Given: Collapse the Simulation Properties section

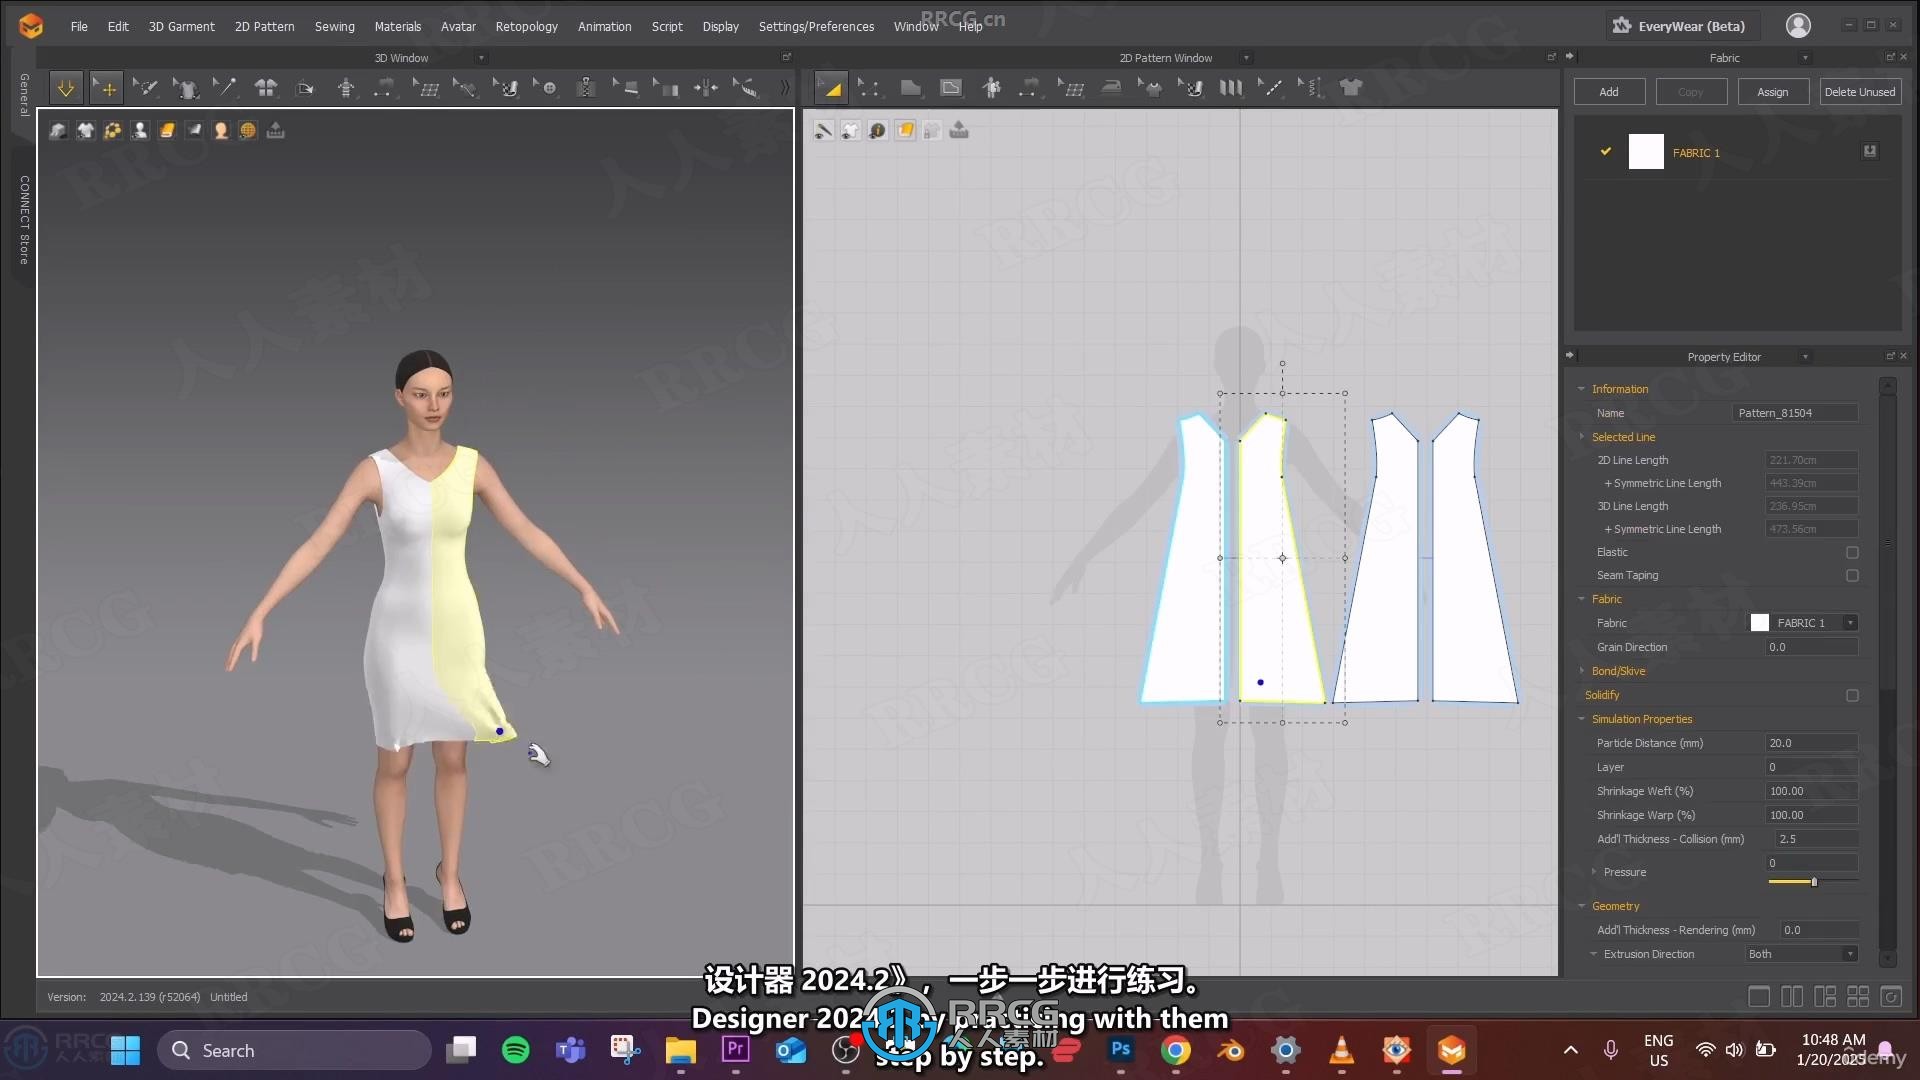Looking at the screenshot, I should tap(1581, 719).
